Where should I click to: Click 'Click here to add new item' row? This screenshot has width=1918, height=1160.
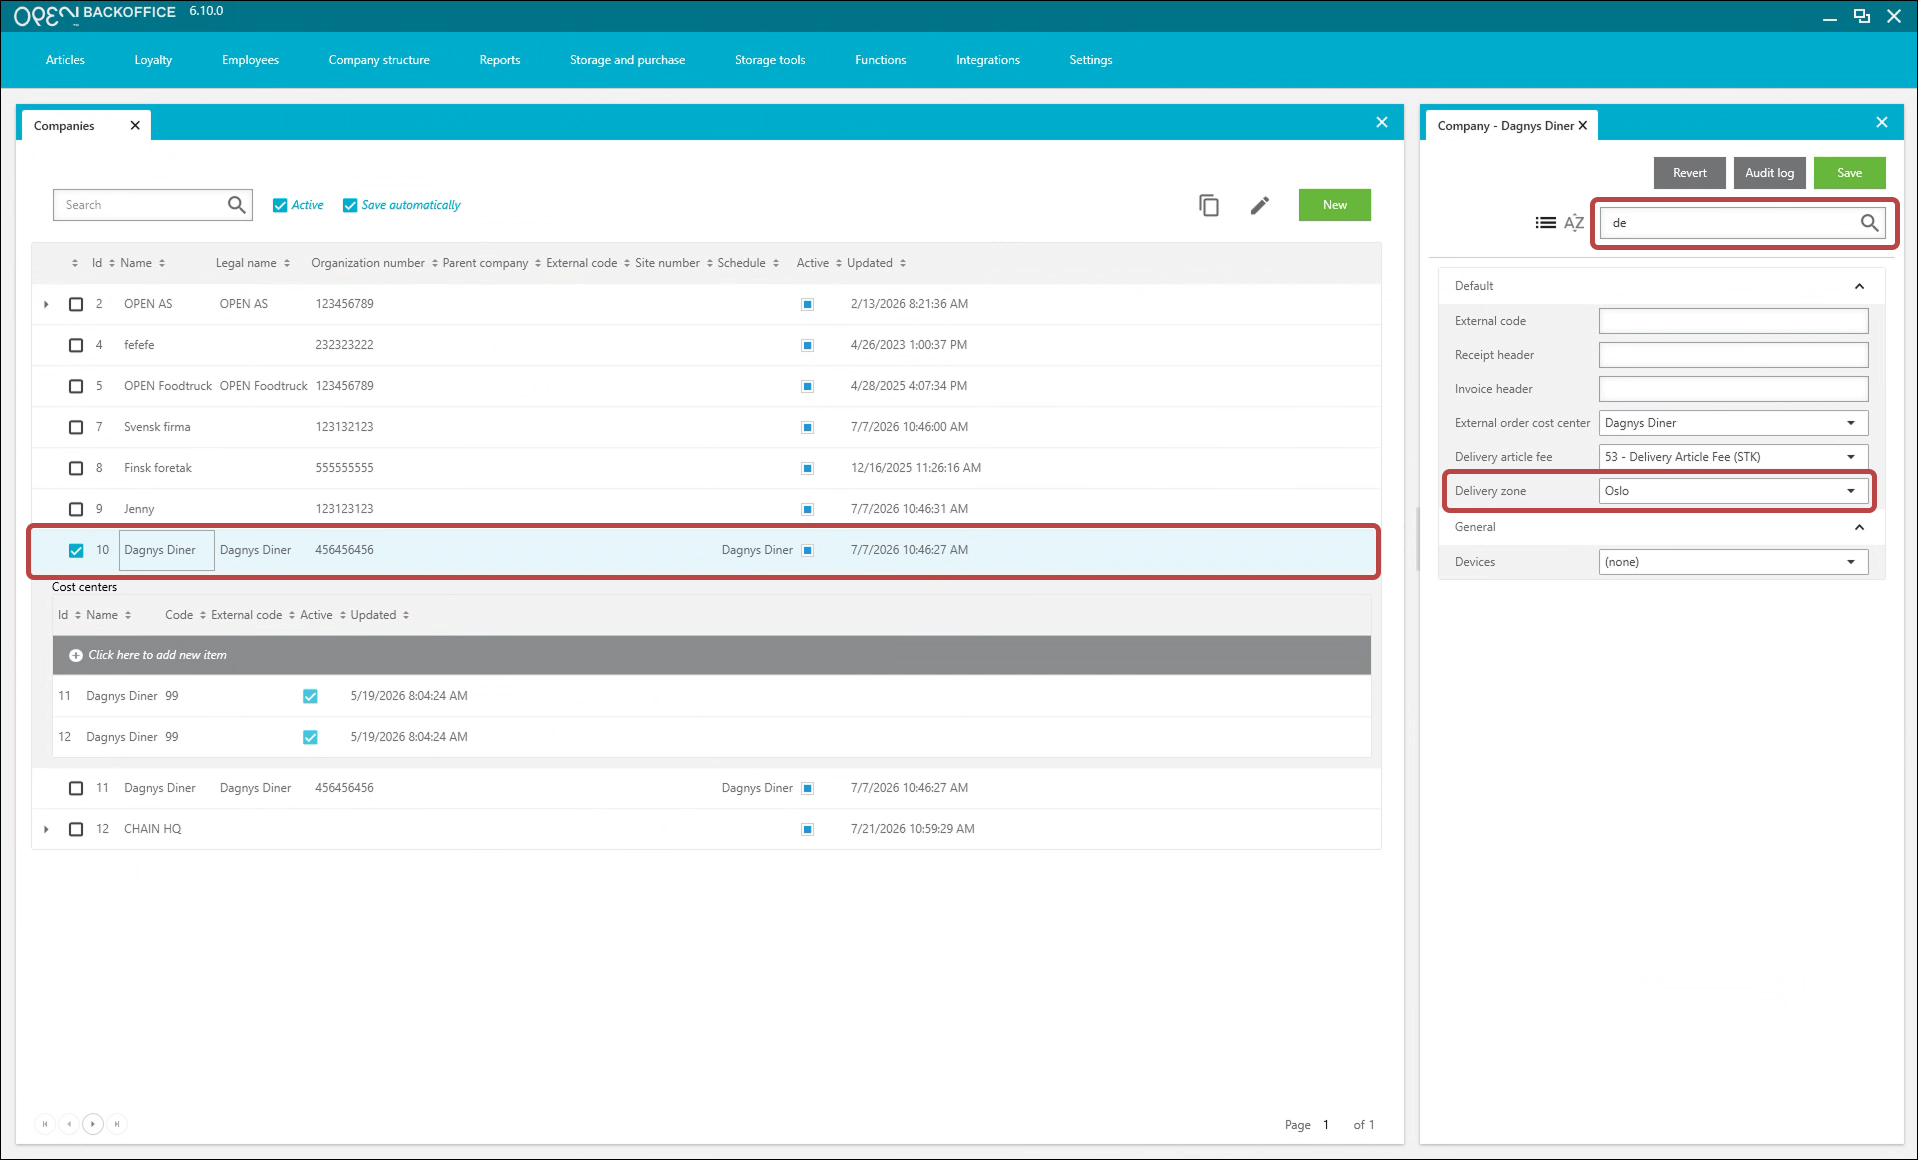tap(711, 655)
